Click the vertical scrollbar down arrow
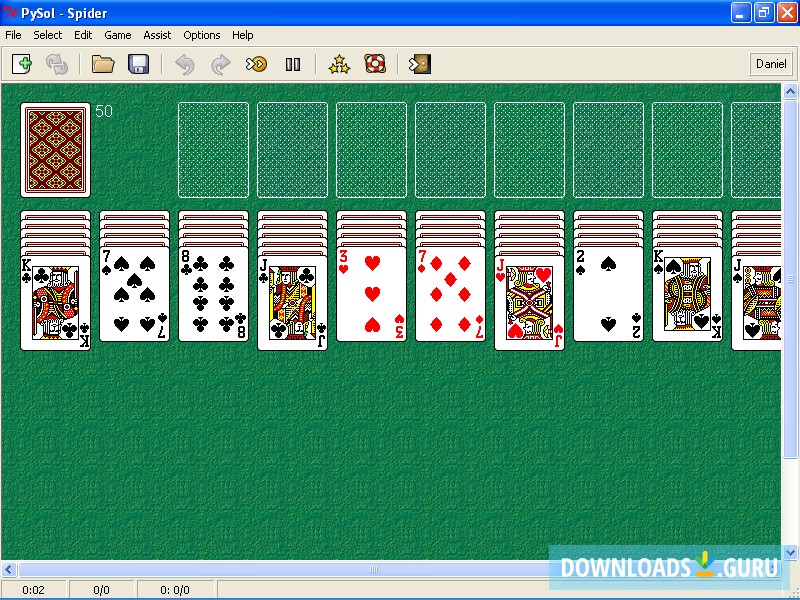800x600 pixels. tap(790, 552)
